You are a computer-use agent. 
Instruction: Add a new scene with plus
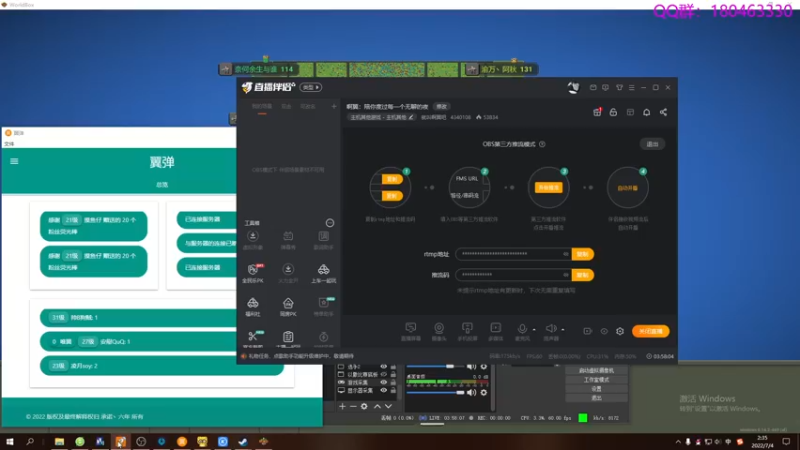click(x=334, y=107)
